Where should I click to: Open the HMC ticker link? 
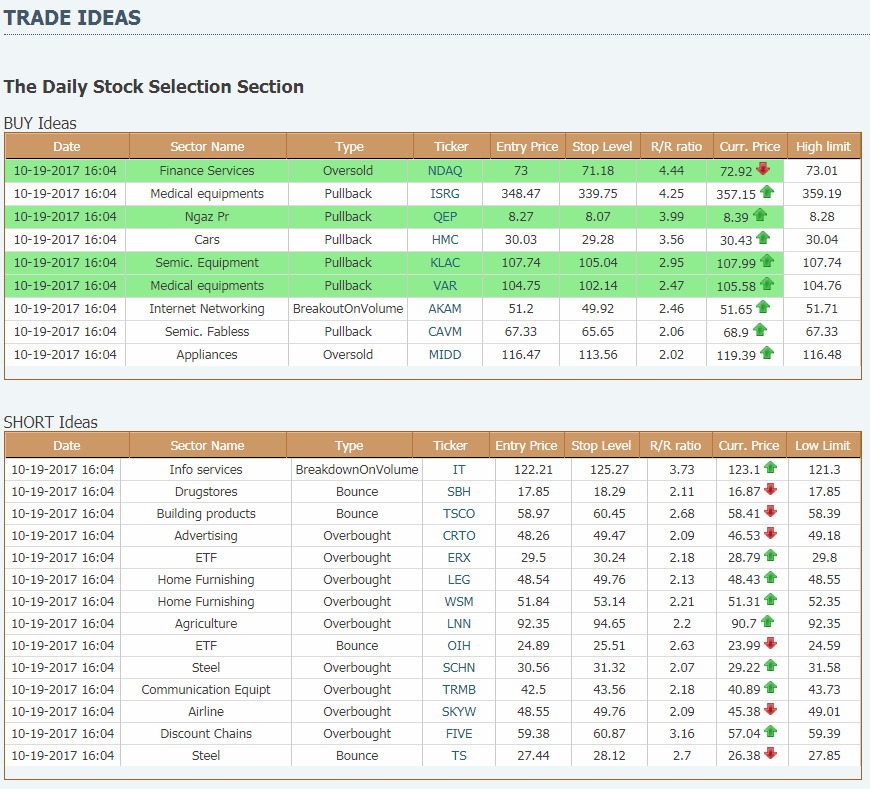click(445, 240)
